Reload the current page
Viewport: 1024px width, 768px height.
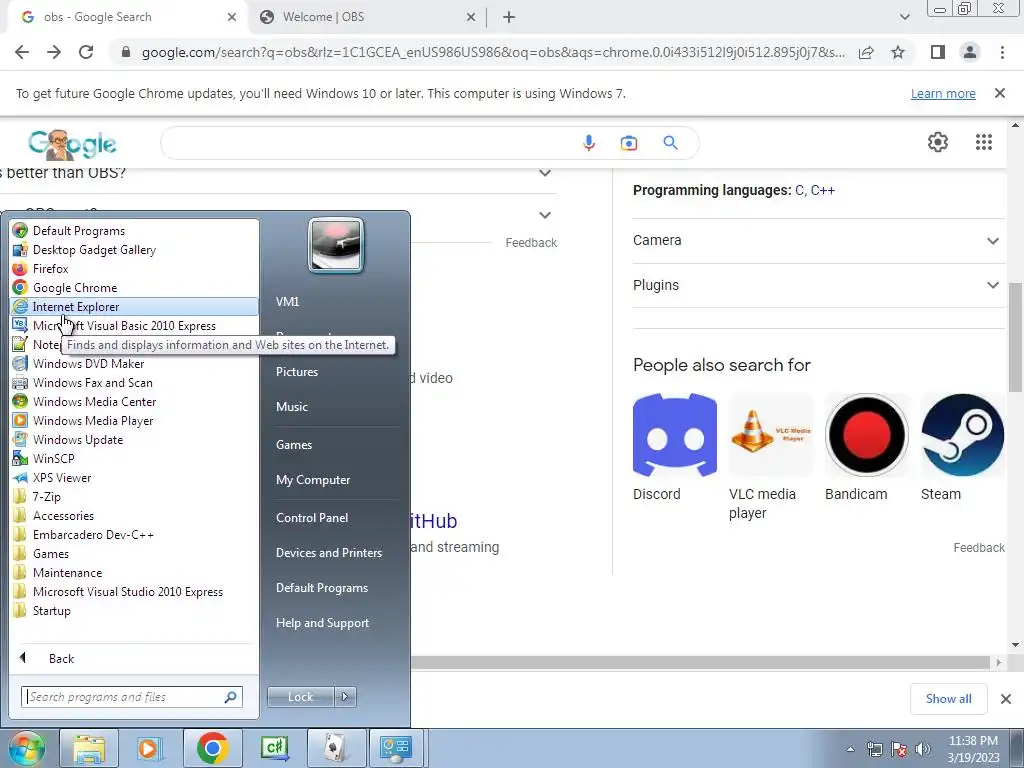point(86,52)
